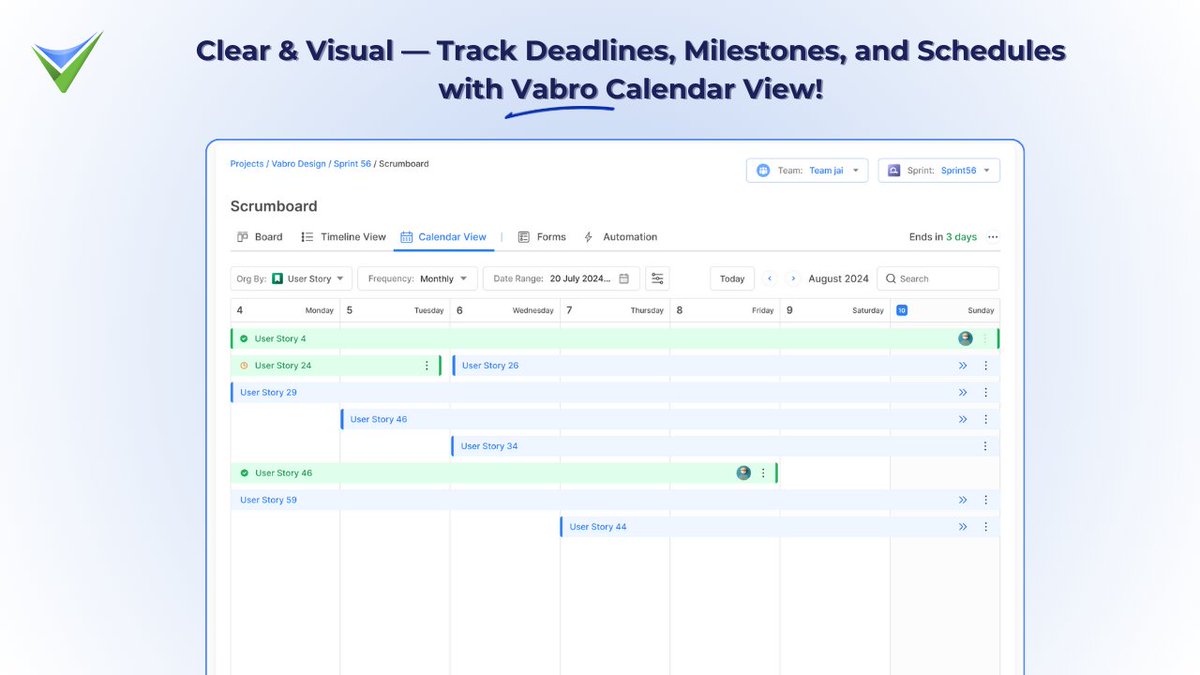Open the kebab menu on User Story 4
The height and width of the screenshot is (675, 1200).
click(985, 339)
